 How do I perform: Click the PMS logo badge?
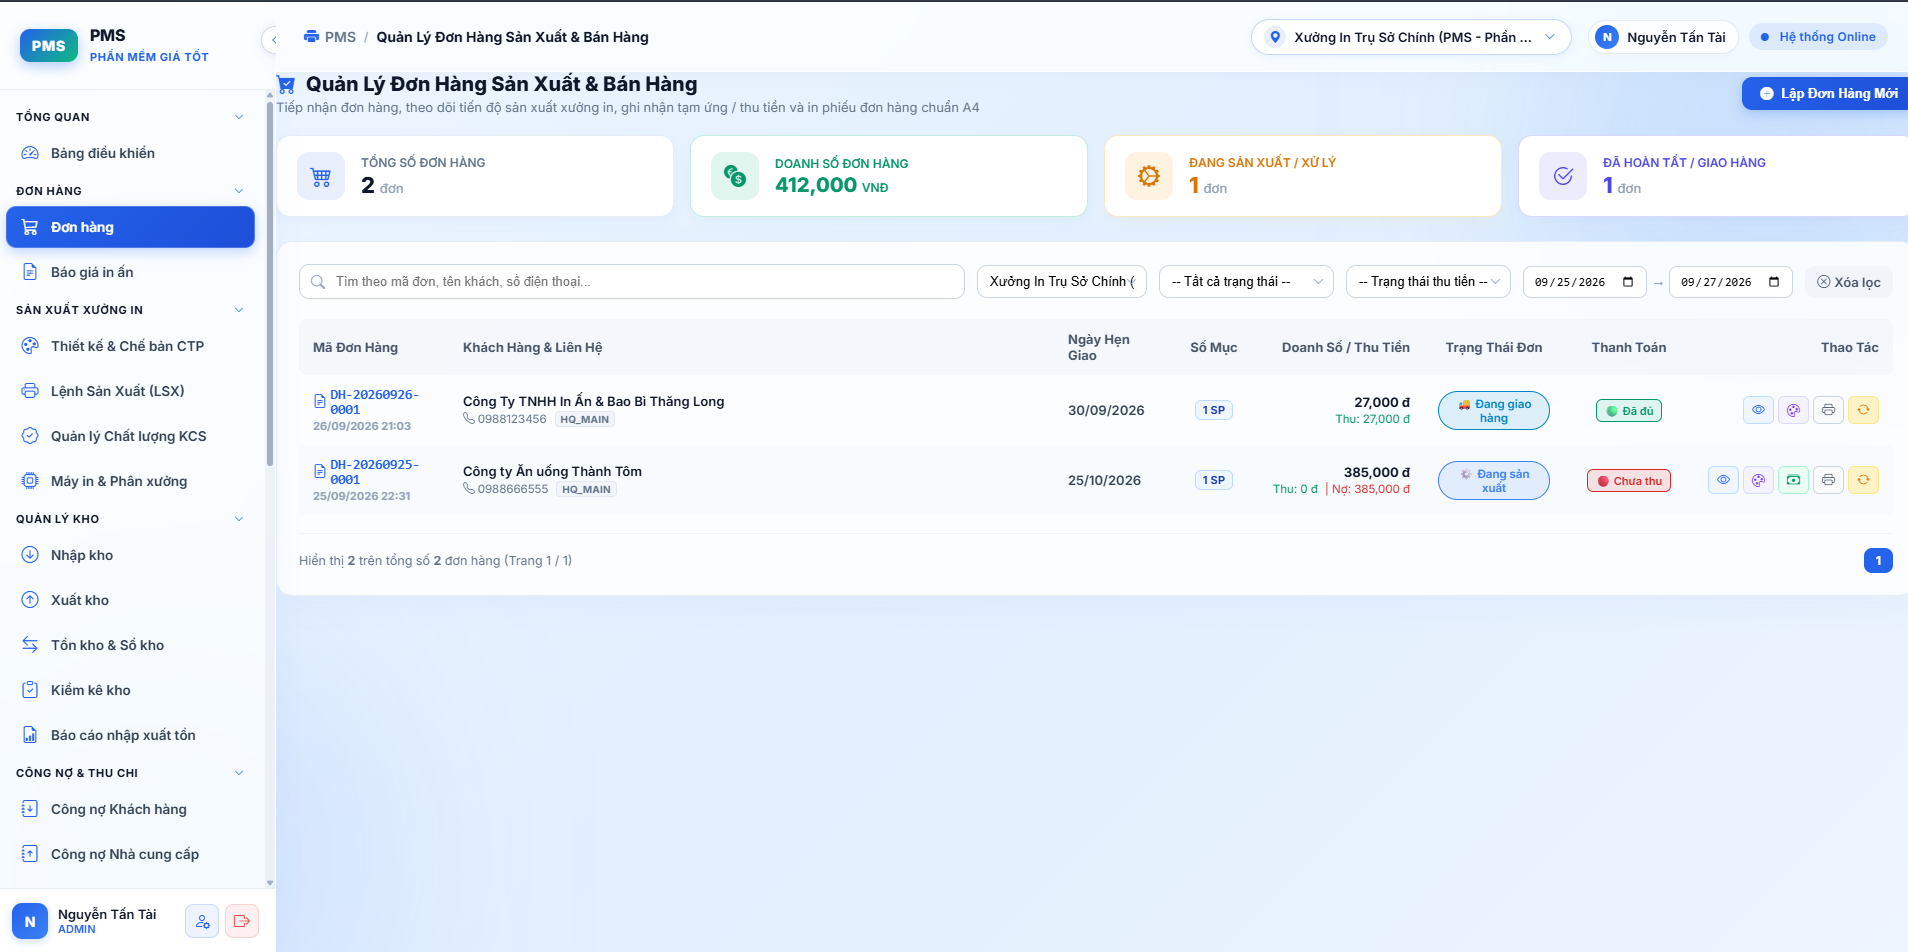click(49, 45)
